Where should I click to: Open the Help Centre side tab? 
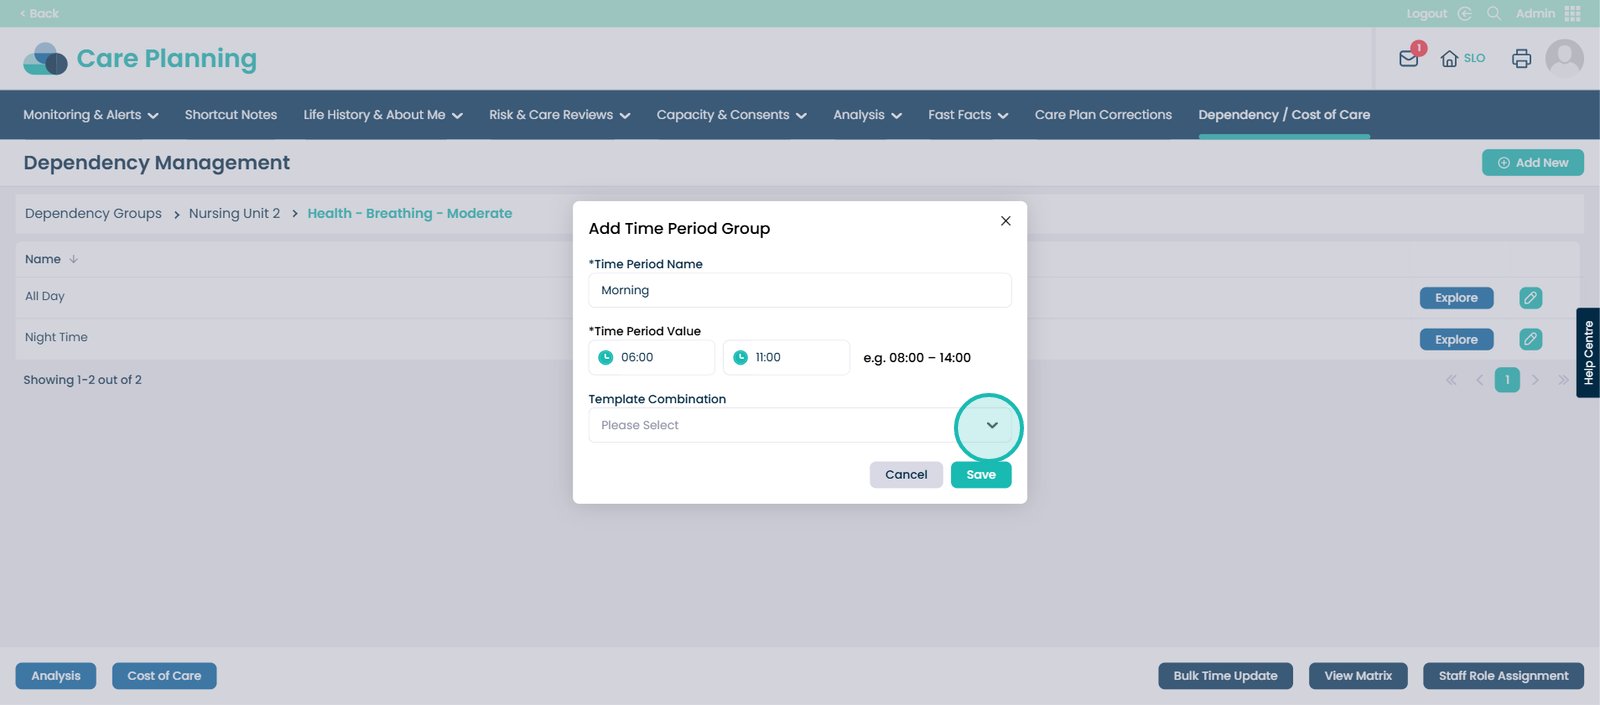tap(1587, 353)
